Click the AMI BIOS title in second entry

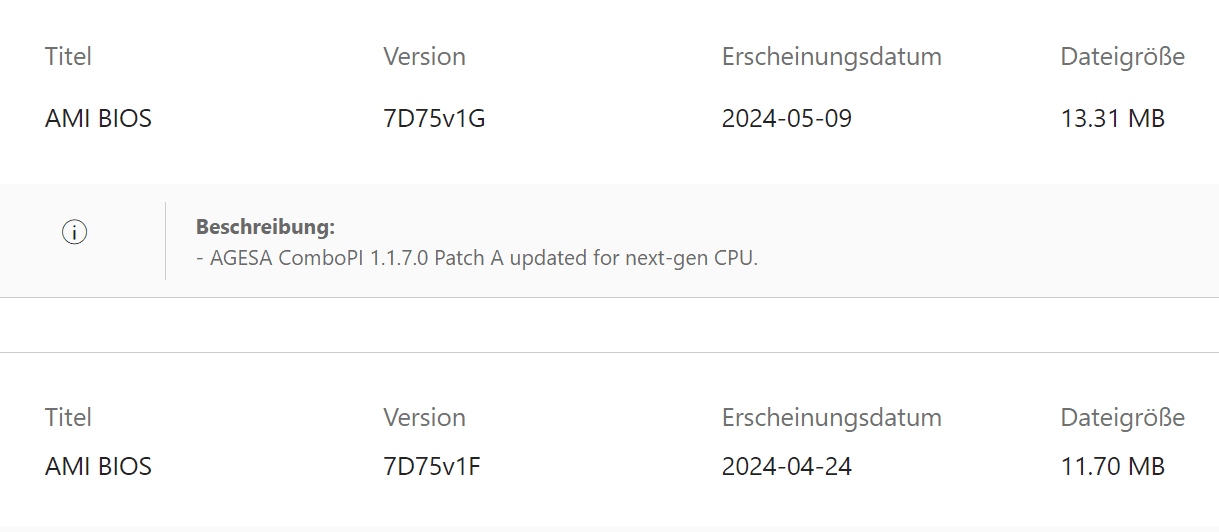click(98, 466)
